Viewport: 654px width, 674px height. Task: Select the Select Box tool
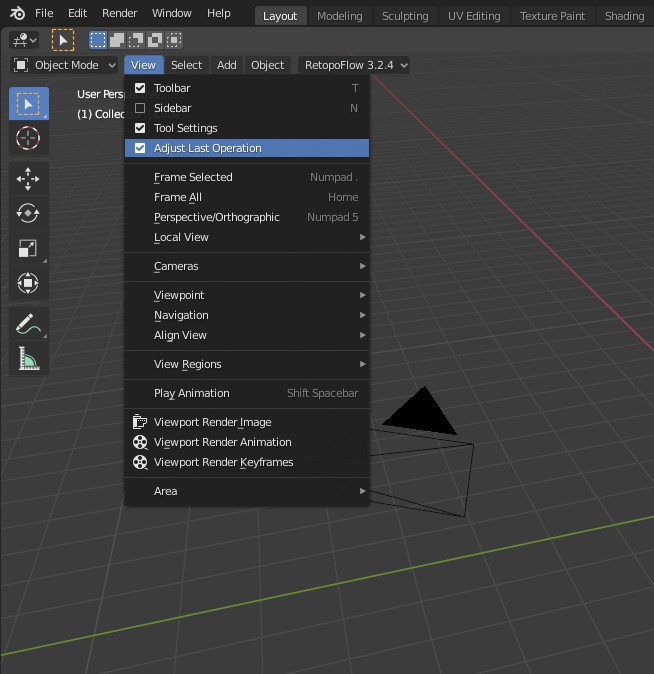point(28,104)
